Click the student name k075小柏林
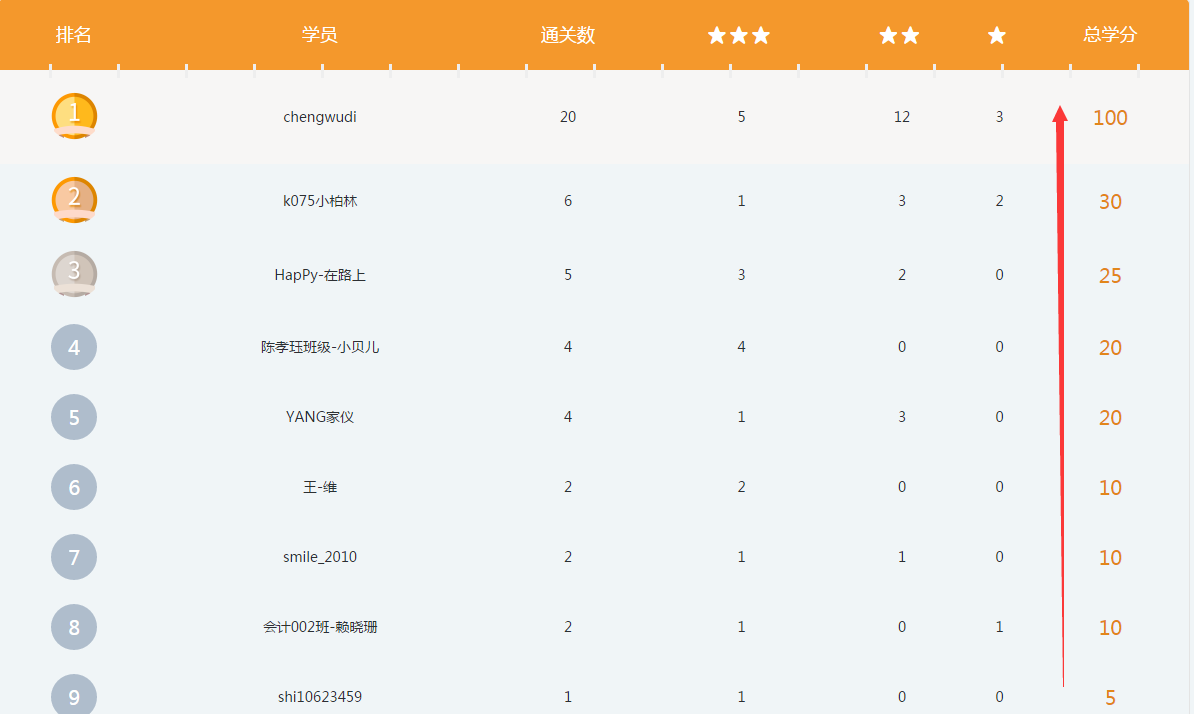The image size is (1194, 714). (x=320, y=200)
